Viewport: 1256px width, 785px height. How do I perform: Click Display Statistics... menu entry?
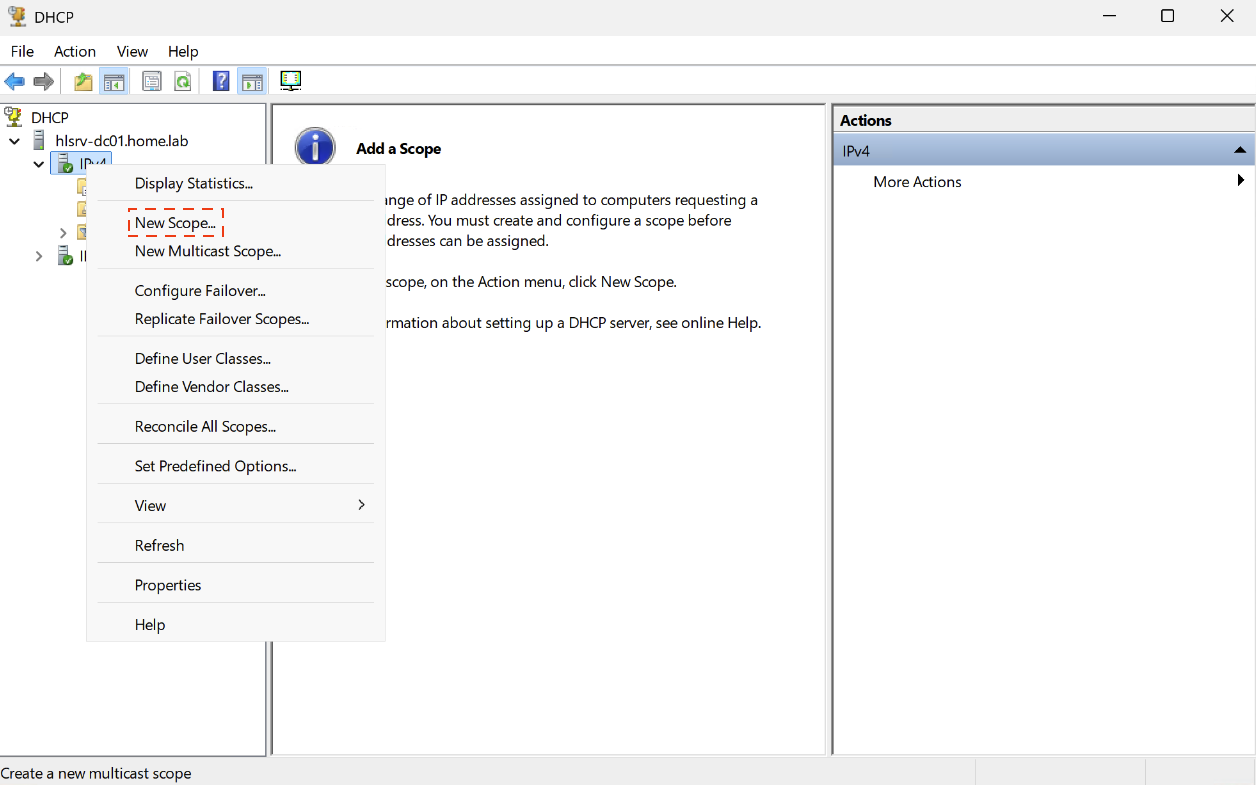coord(194,183)
